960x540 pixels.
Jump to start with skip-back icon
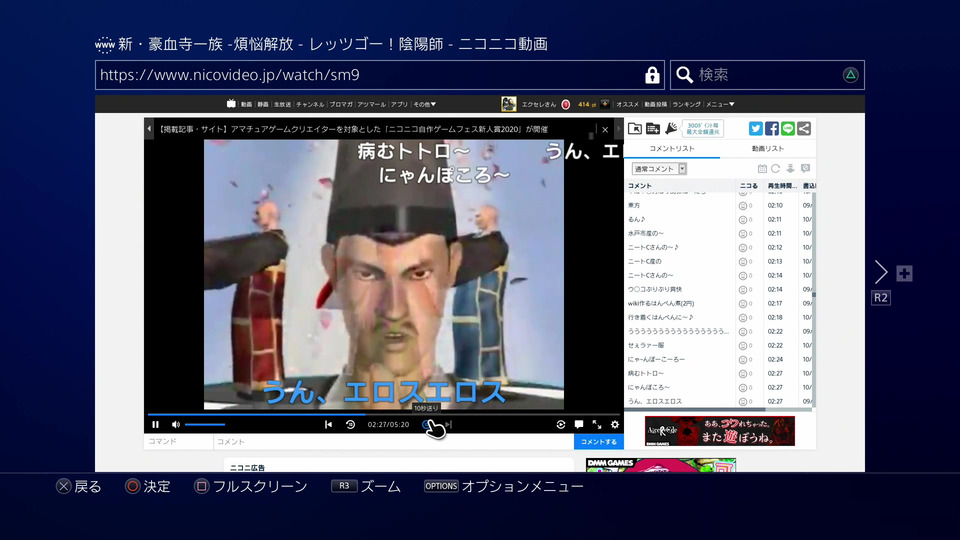(x=329, y=424)
